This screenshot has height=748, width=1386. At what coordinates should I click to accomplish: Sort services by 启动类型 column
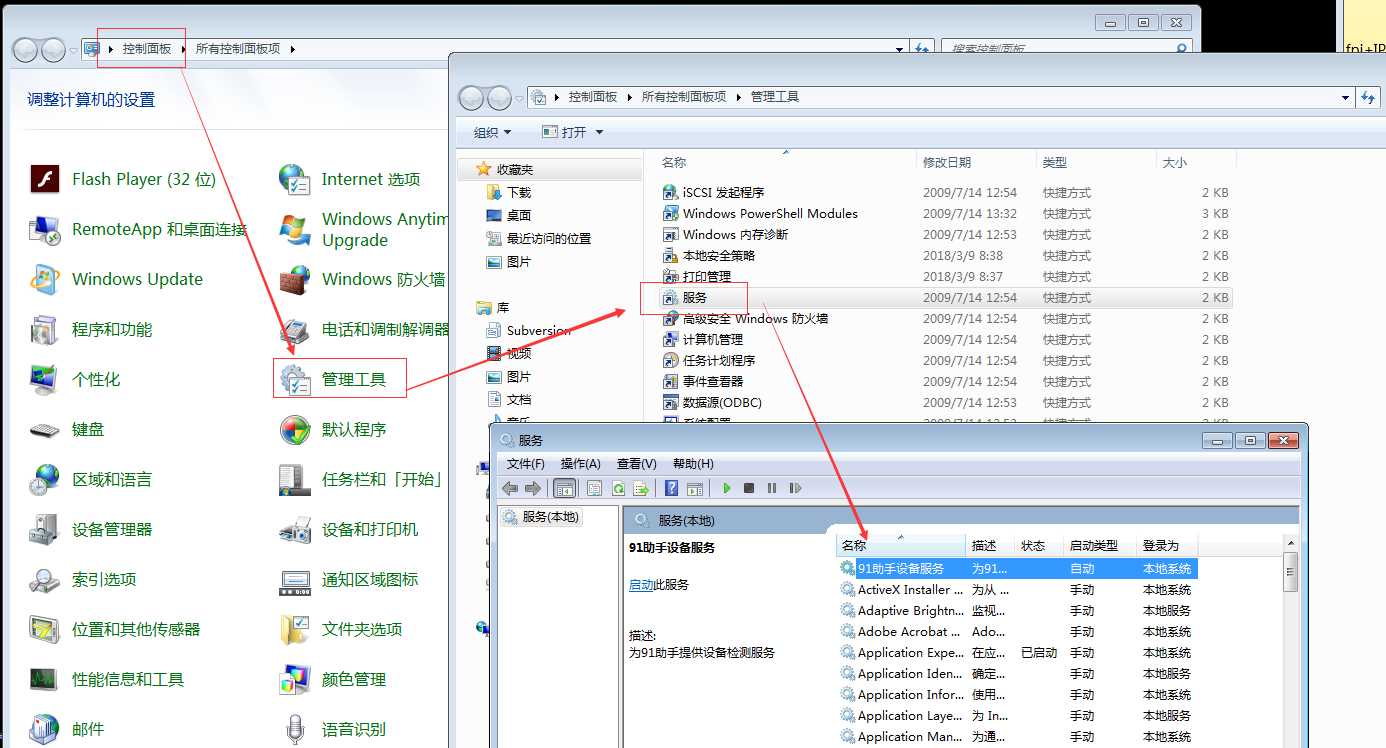tap(1101, 545)
